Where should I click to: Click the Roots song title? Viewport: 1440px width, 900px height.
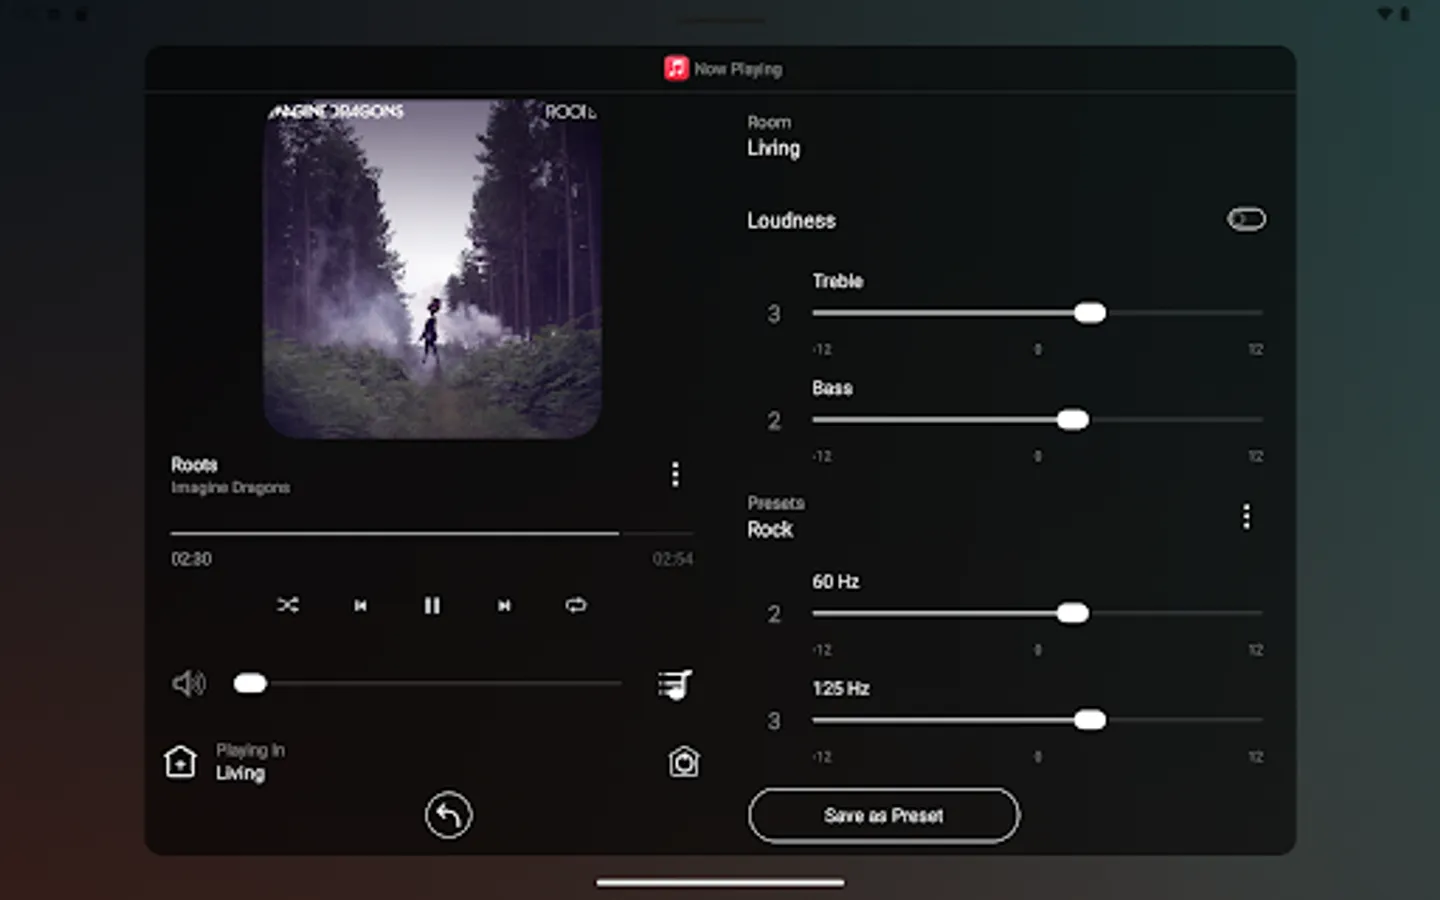(194, 465)
